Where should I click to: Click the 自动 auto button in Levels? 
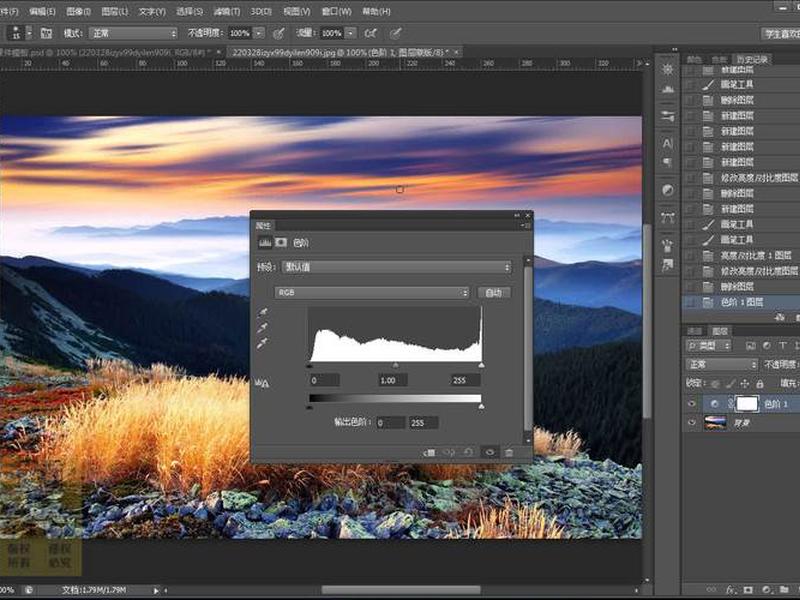point(493,293)
